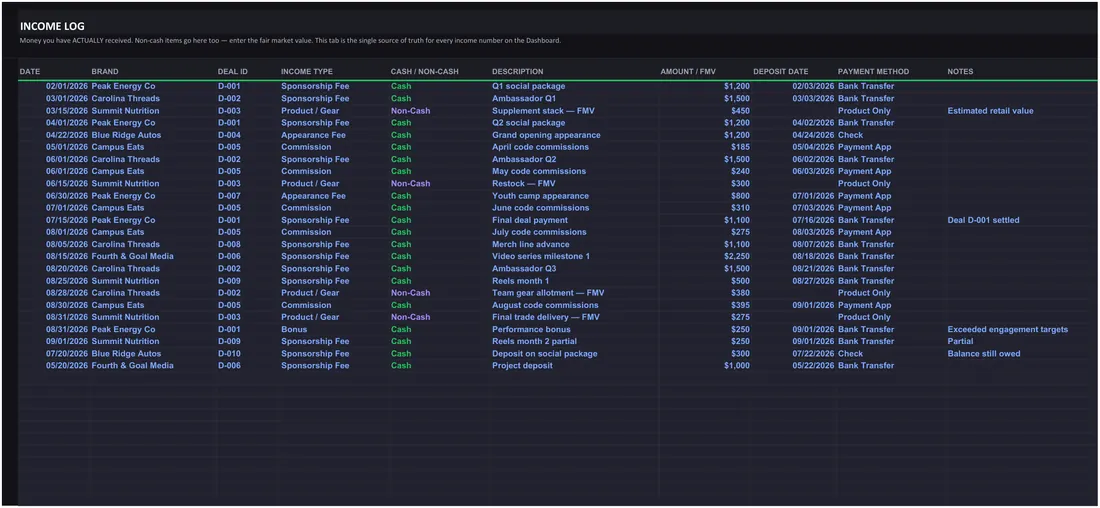Select the 'Q1 social package' description cell

click(528, 86)
